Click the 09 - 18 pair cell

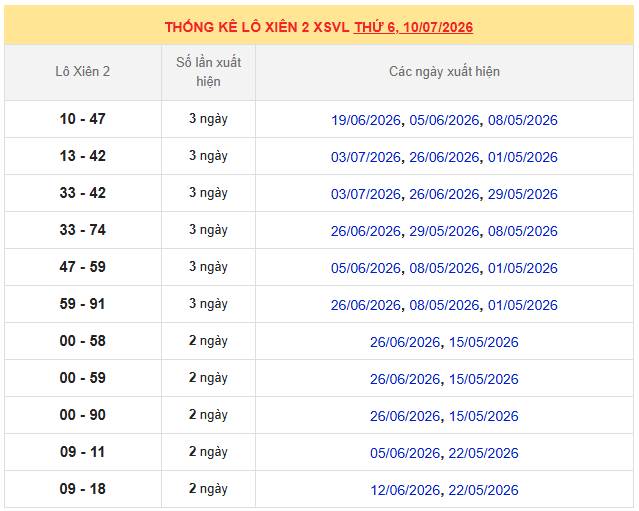point(83,489)
